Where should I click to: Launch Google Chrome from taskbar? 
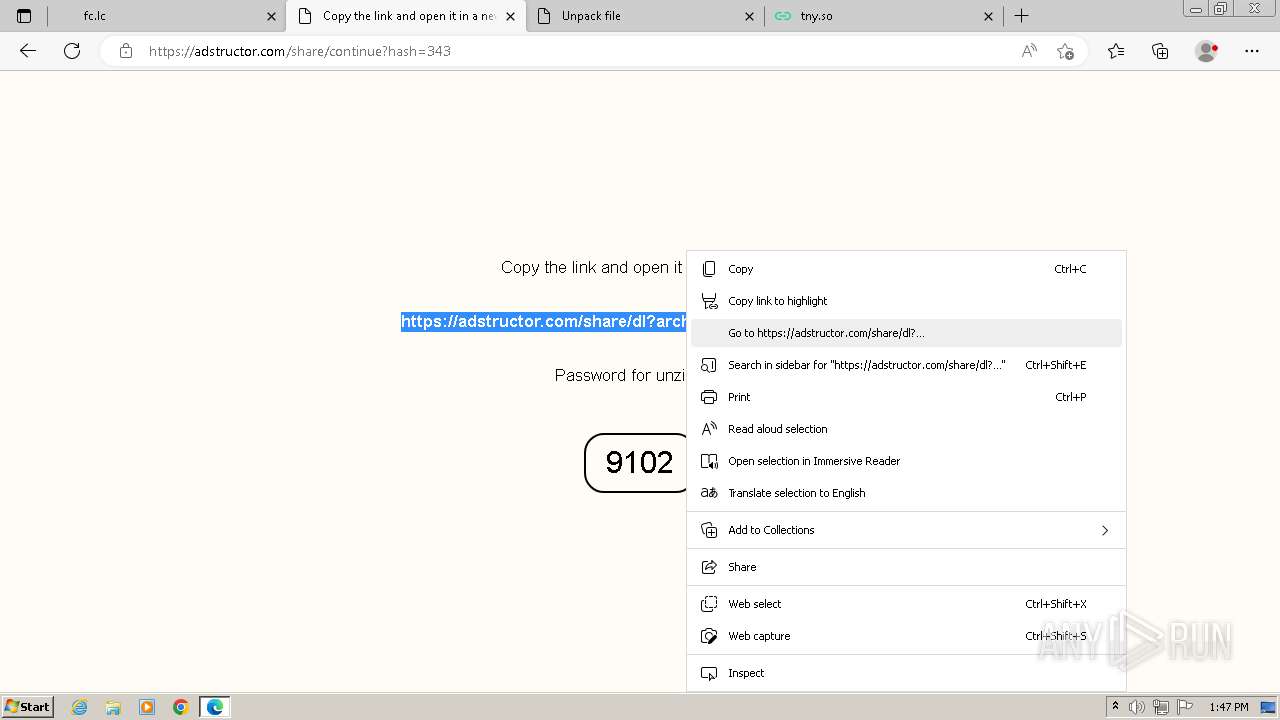click(x=181, y=707)
